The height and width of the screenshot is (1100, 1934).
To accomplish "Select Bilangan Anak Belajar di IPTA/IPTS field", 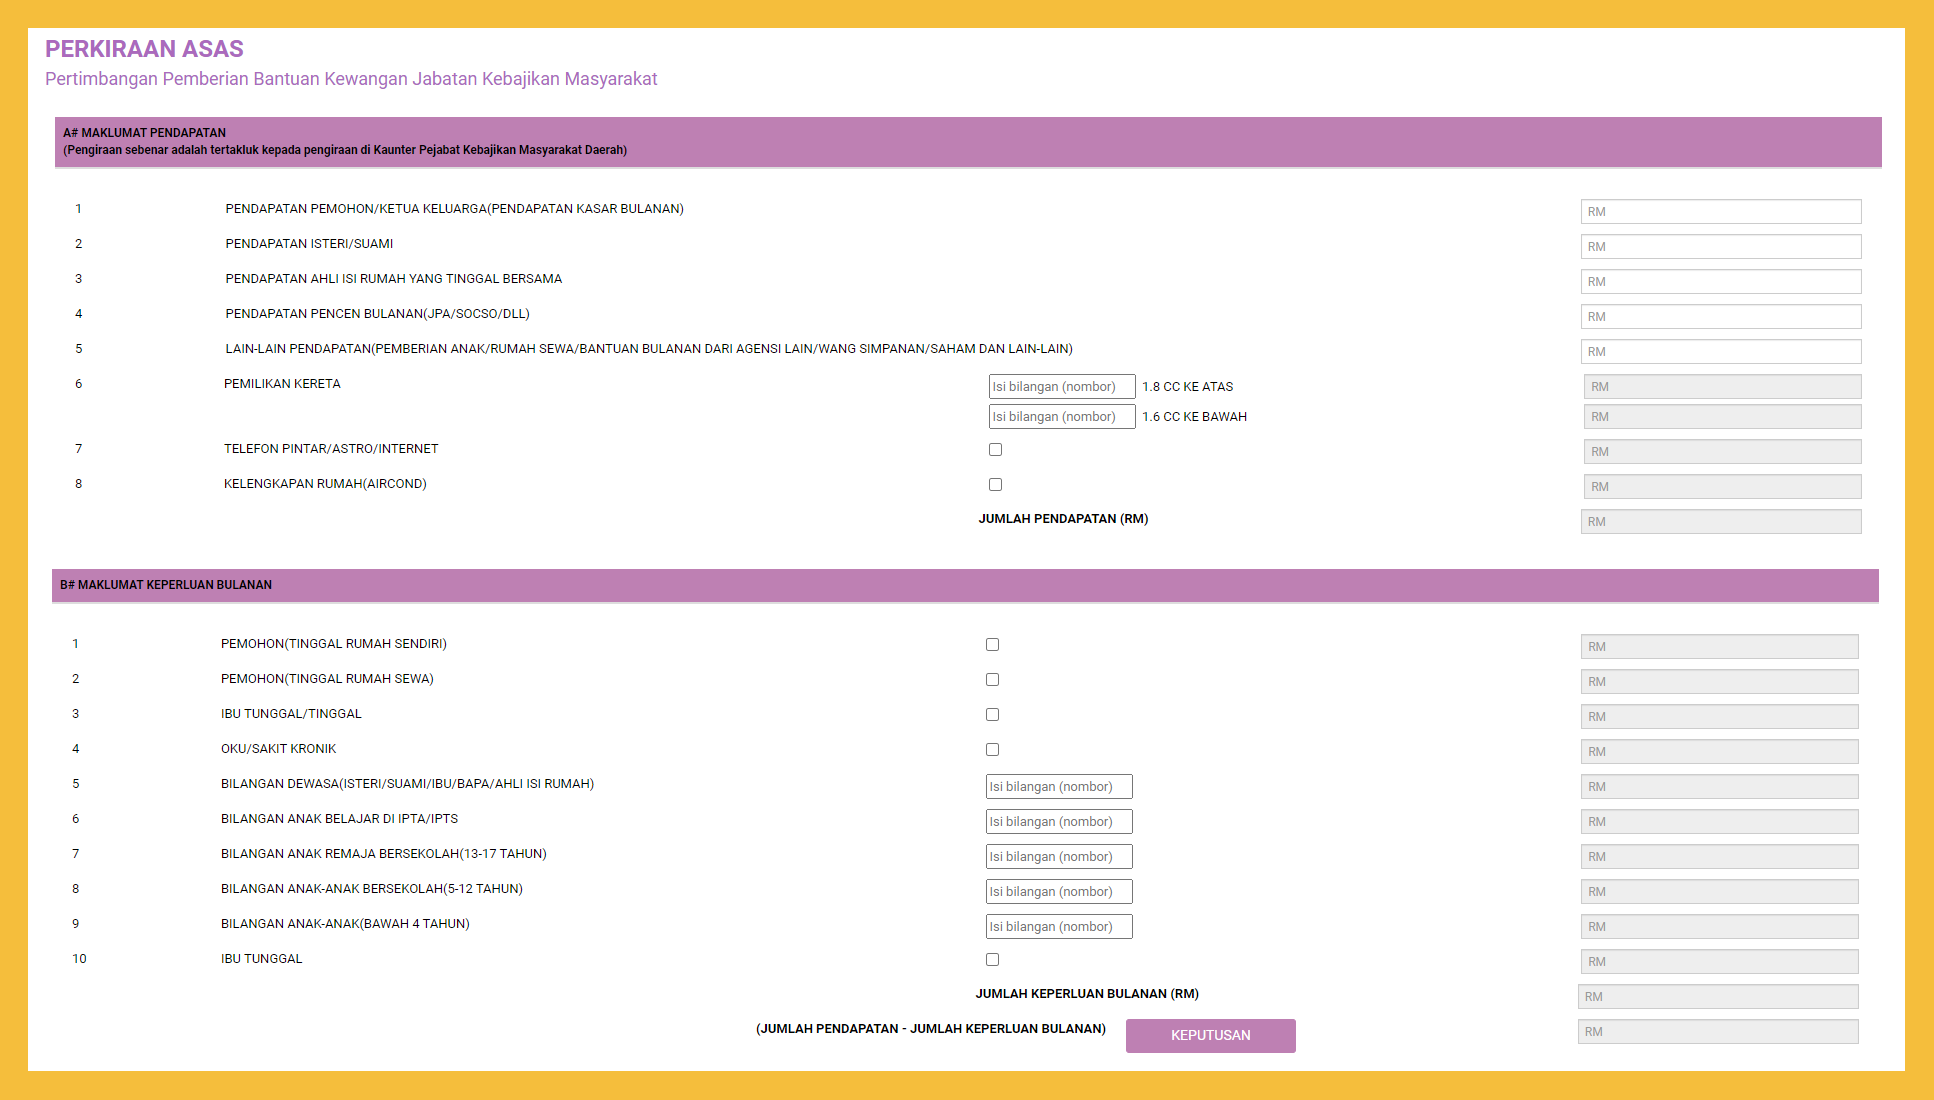I will (1058, 822).
